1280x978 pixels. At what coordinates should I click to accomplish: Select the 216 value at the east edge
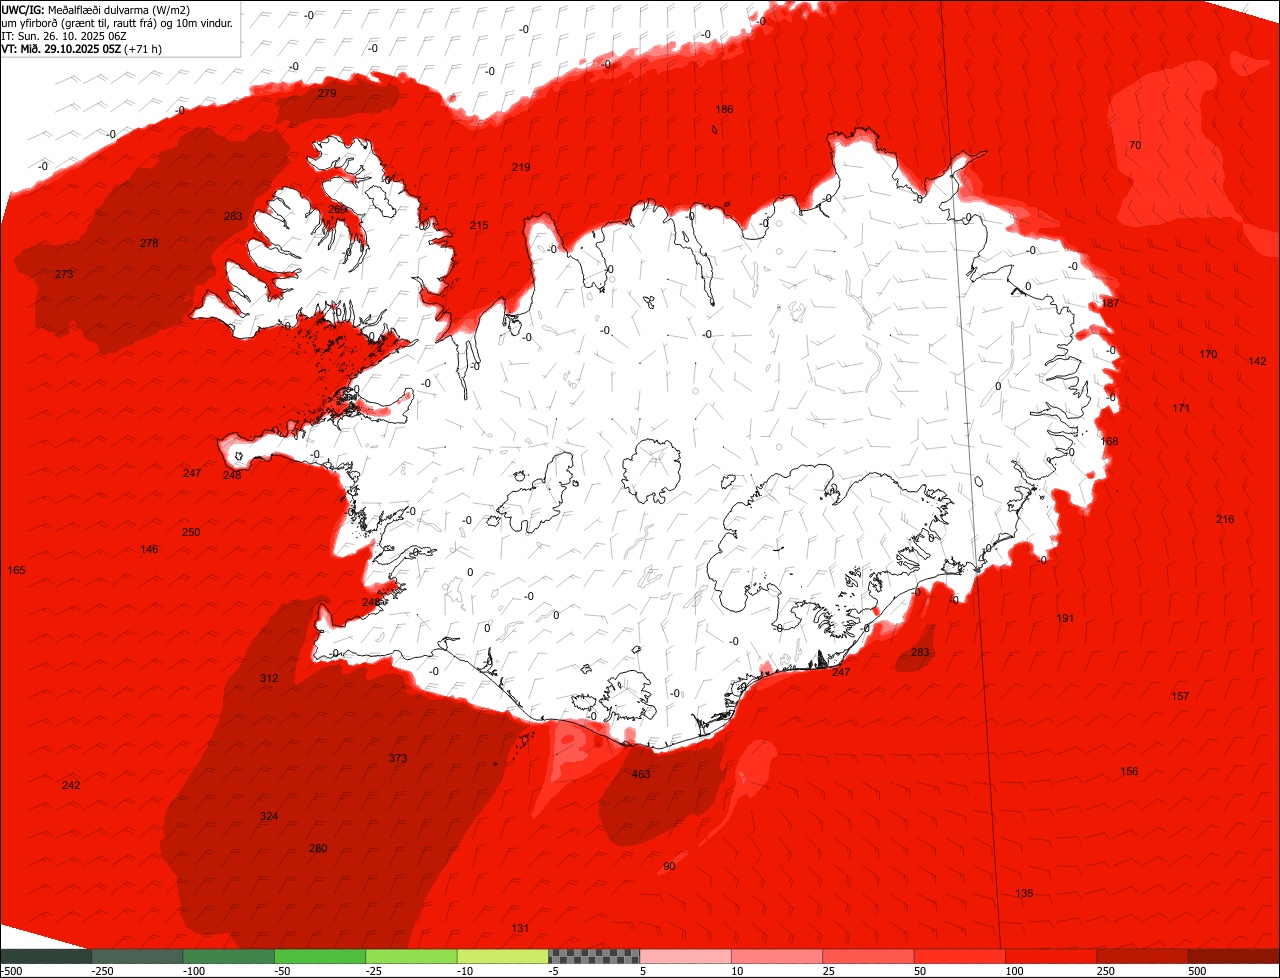click(x=1225, y=519)
